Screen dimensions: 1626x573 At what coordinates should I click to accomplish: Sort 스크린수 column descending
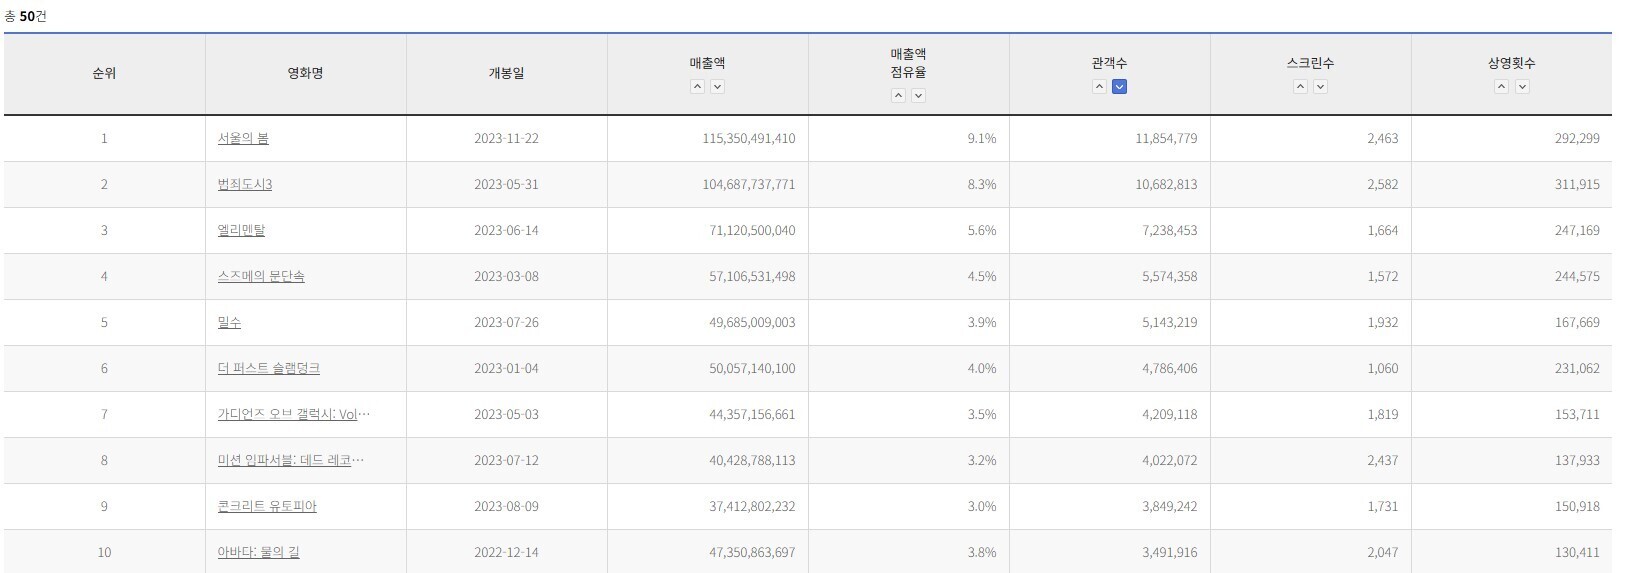click(1320, 87)
